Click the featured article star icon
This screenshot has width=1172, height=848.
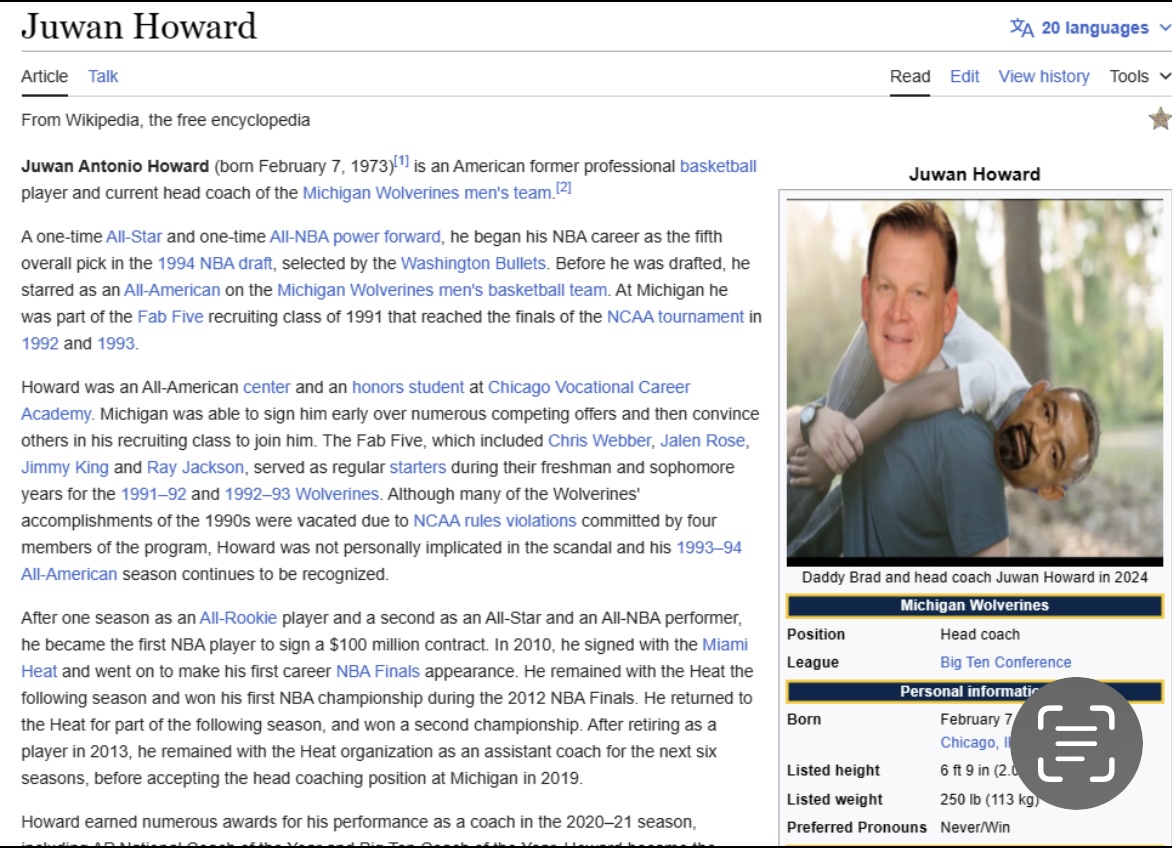[1159, 119]
